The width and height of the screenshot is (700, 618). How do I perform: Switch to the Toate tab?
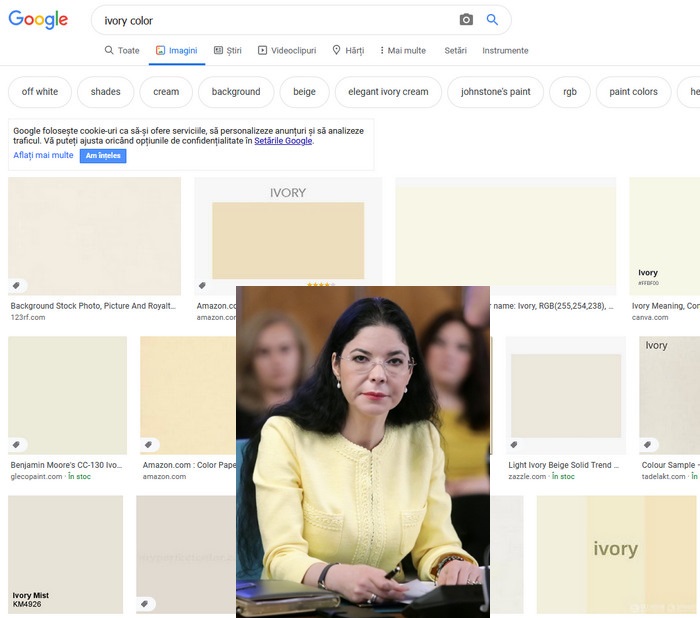(122, 50)
